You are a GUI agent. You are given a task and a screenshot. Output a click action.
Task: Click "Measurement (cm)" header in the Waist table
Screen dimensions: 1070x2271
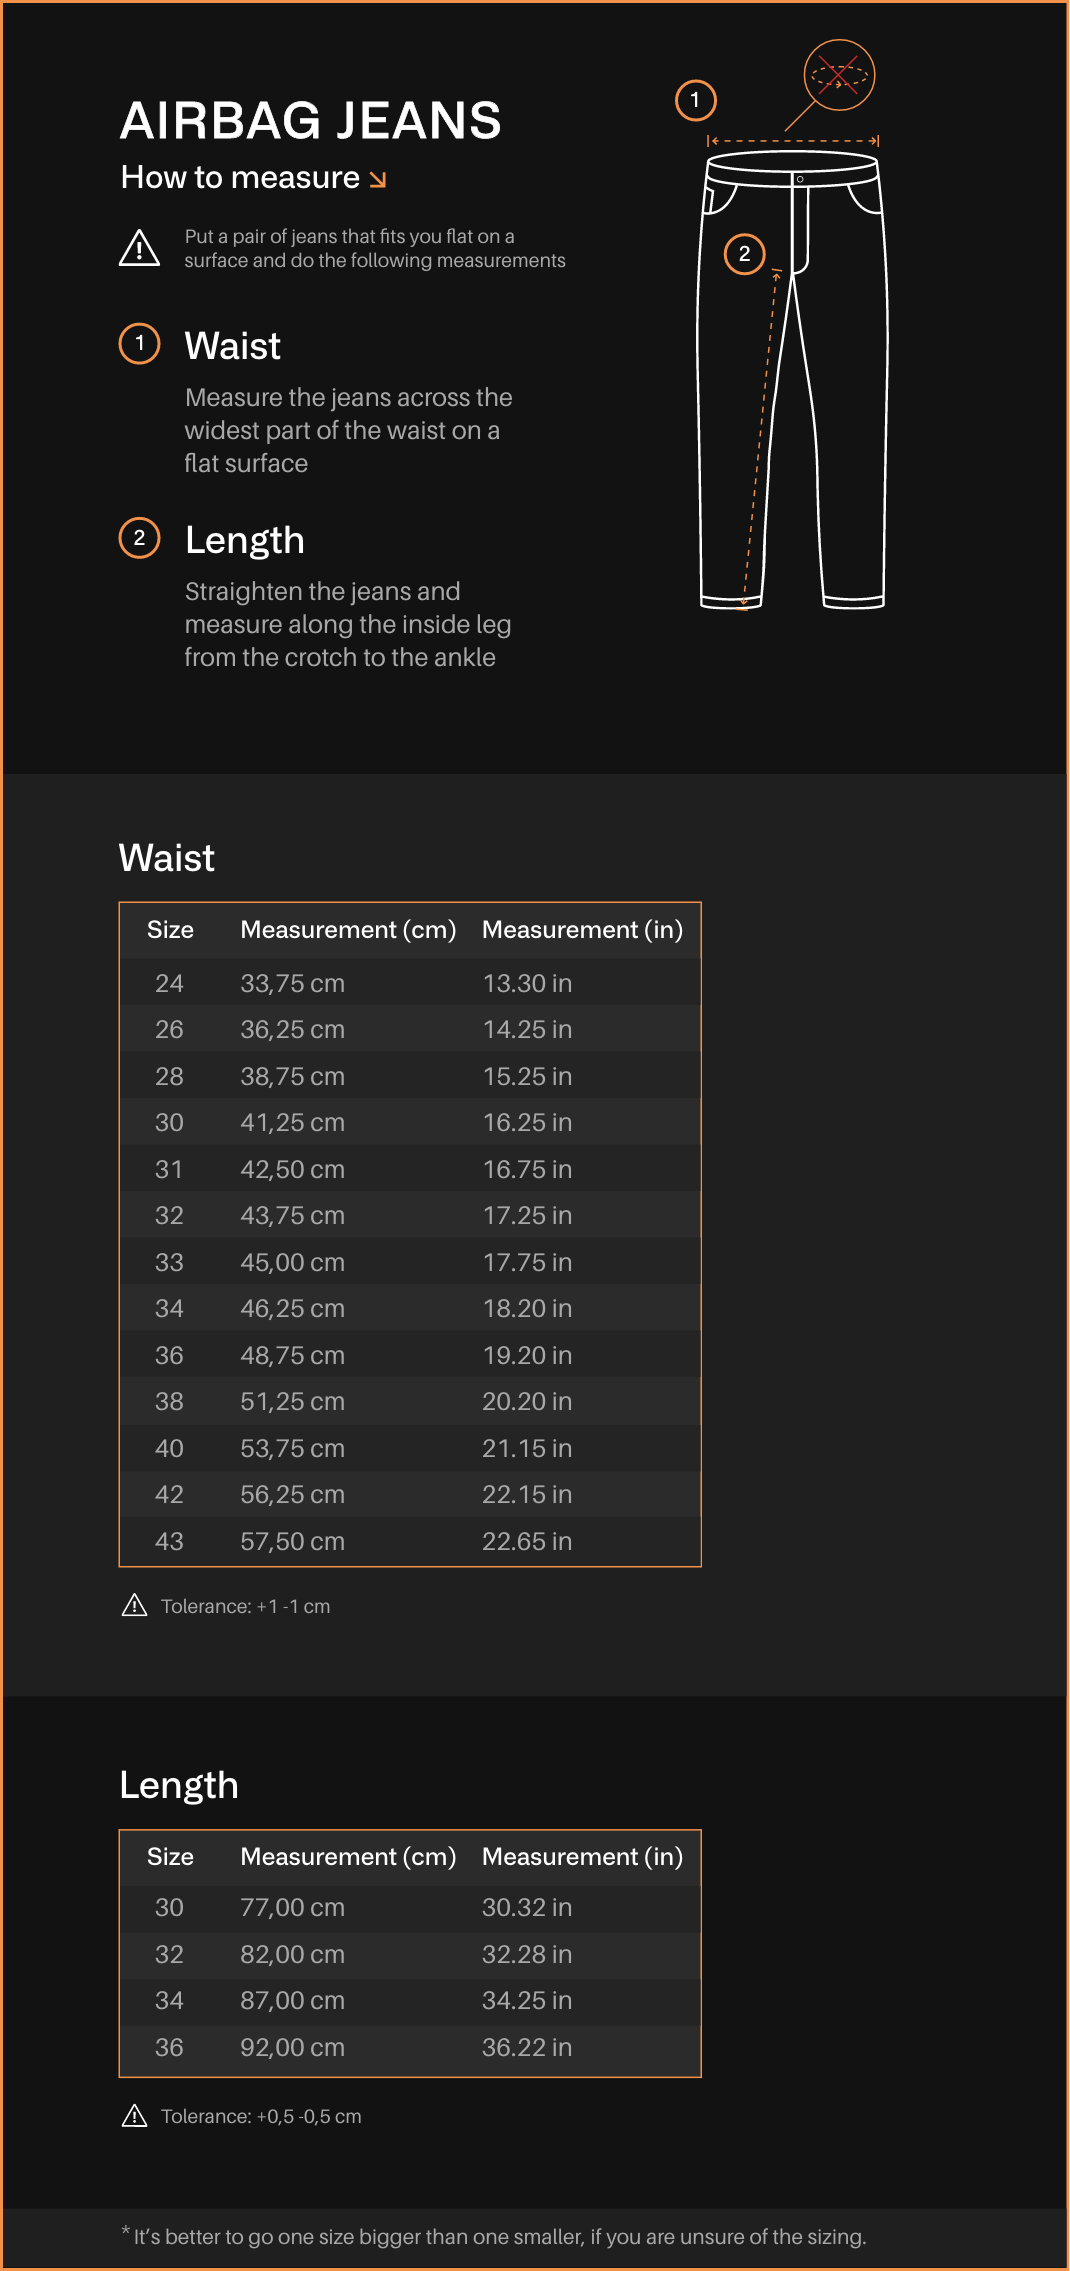pyautogui.click(x=348, y=930)
